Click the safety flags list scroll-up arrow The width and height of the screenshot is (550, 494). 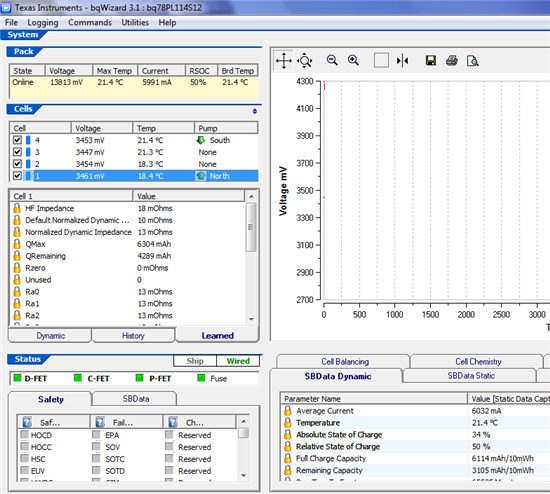coord(243,421)
